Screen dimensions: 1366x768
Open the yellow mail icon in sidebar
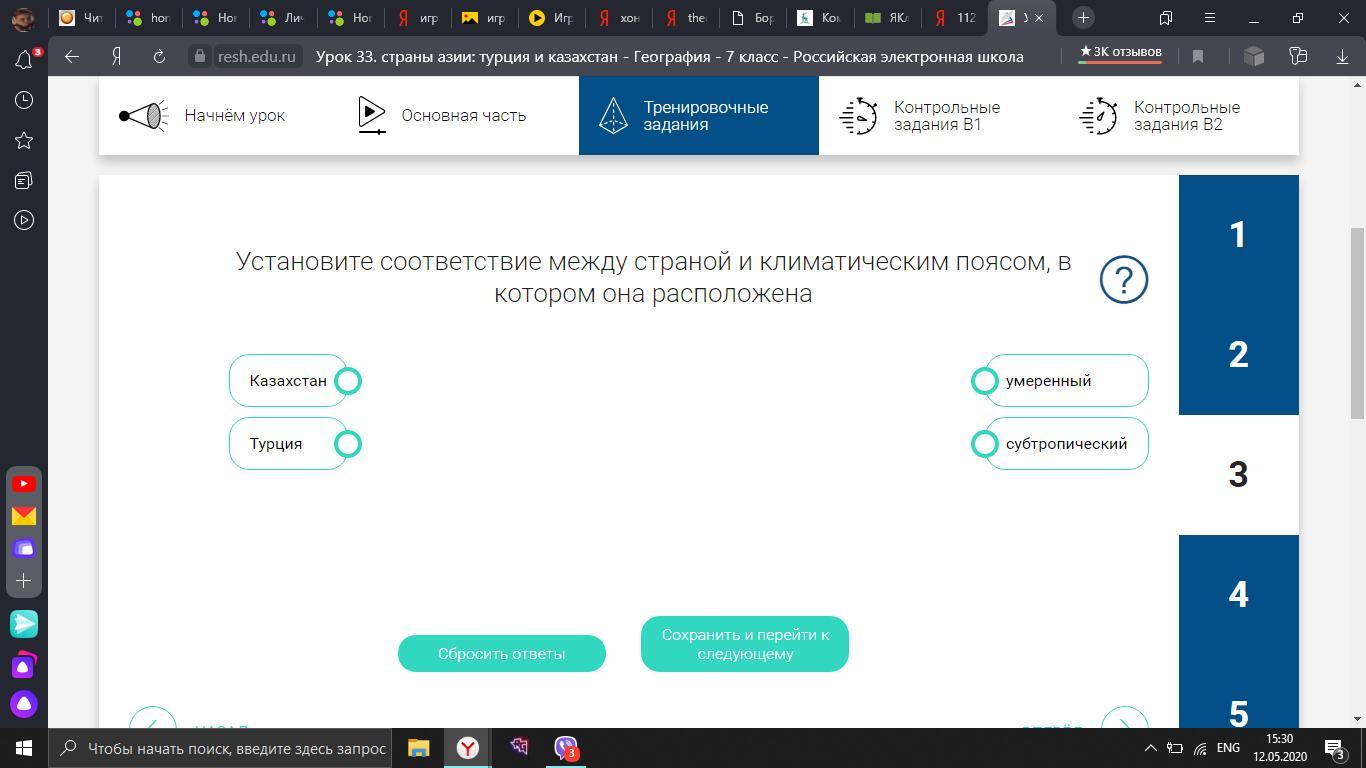pyautogui.click(x=24, y=516)
